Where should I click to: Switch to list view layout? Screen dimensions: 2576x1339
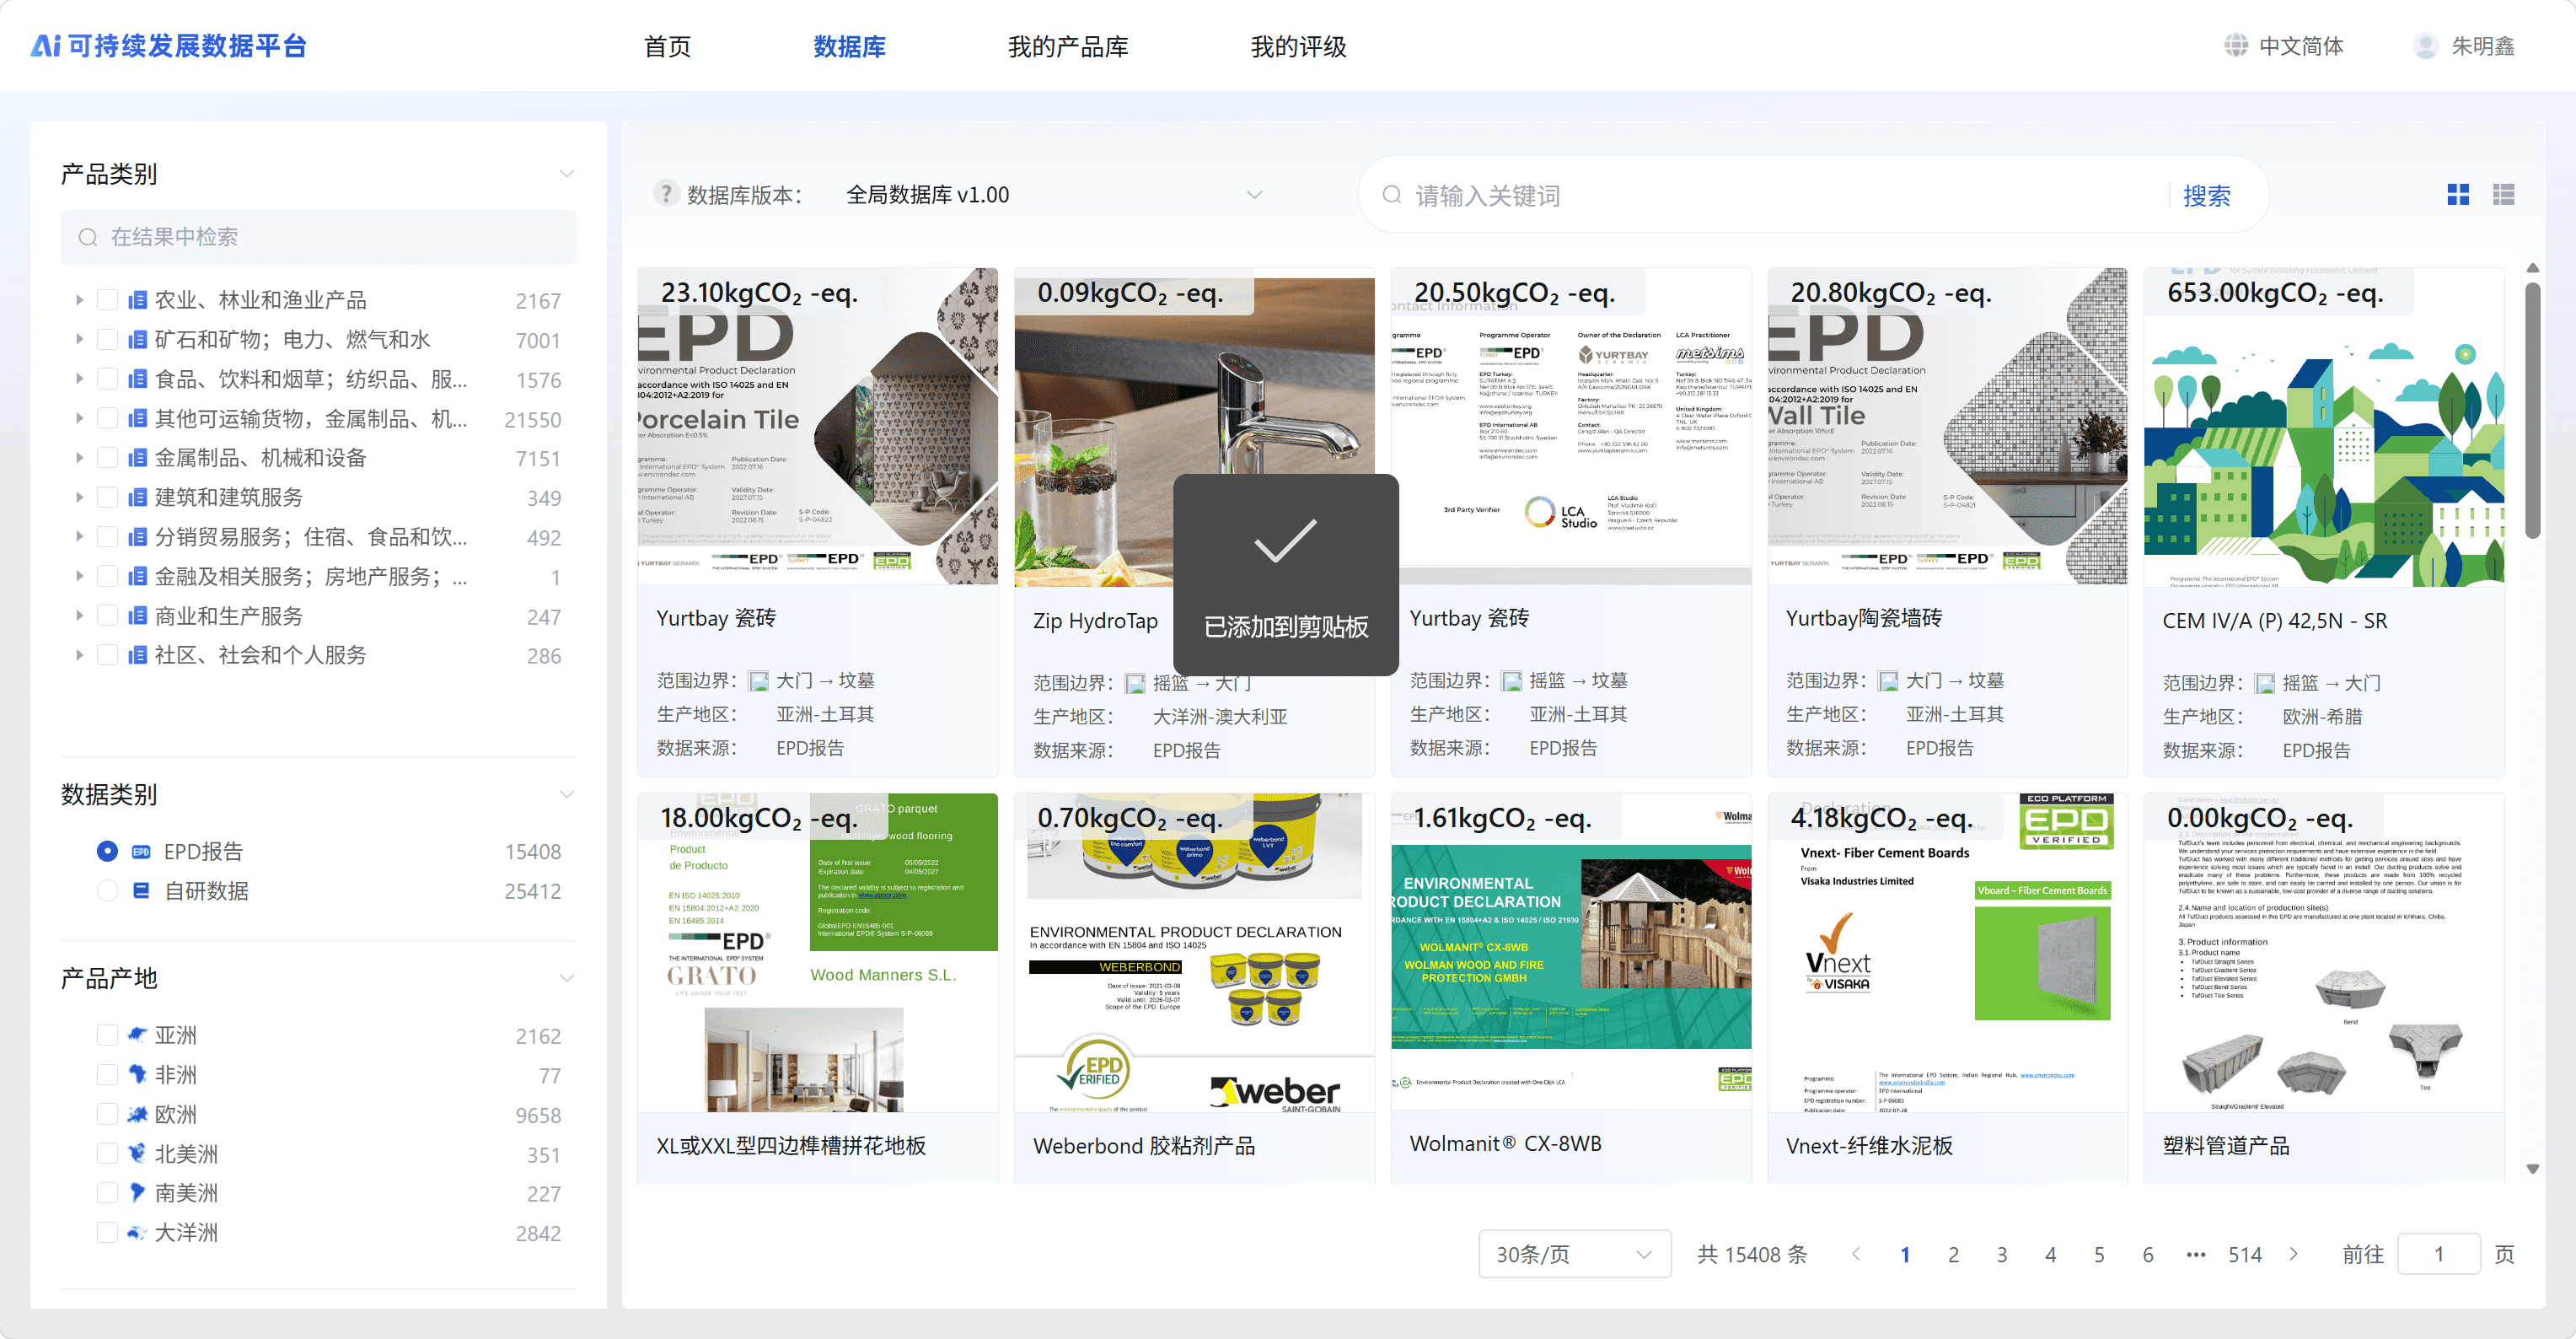pyautogui.click(x=2504, y=195)
